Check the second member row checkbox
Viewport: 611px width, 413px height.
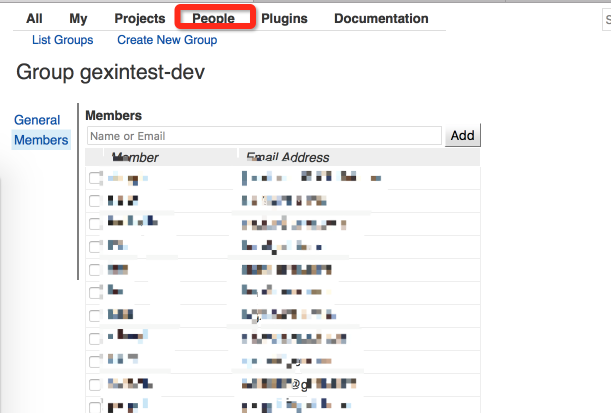tap(95, 200)
